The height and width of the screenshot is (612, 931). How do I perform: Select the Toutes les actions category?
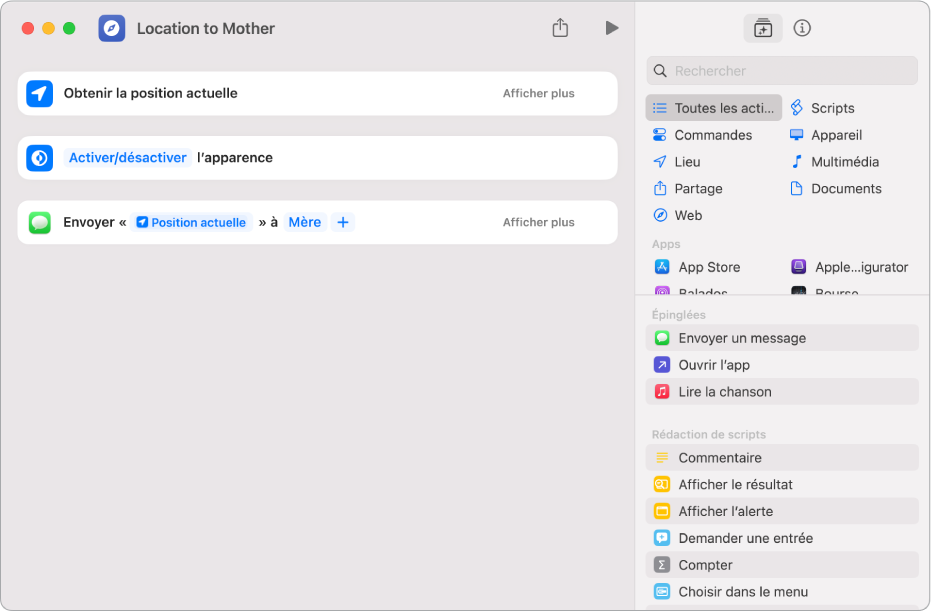714,108
